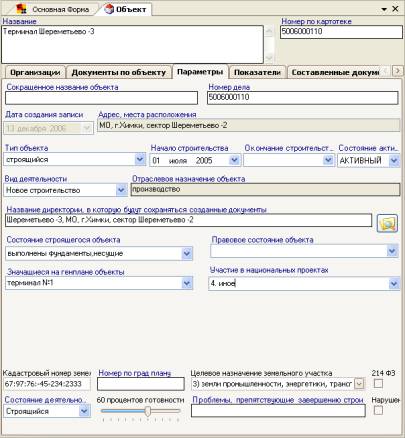
Task: Tick the 214 ФЗ checkbox
Action: (x=378, y=384)
